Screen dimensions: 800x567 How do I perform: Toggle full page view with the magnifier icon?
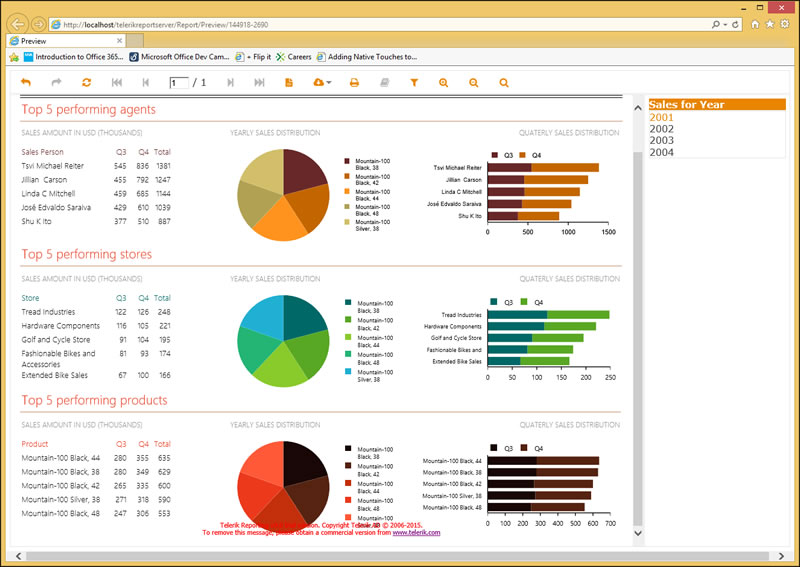click(504, 82)
